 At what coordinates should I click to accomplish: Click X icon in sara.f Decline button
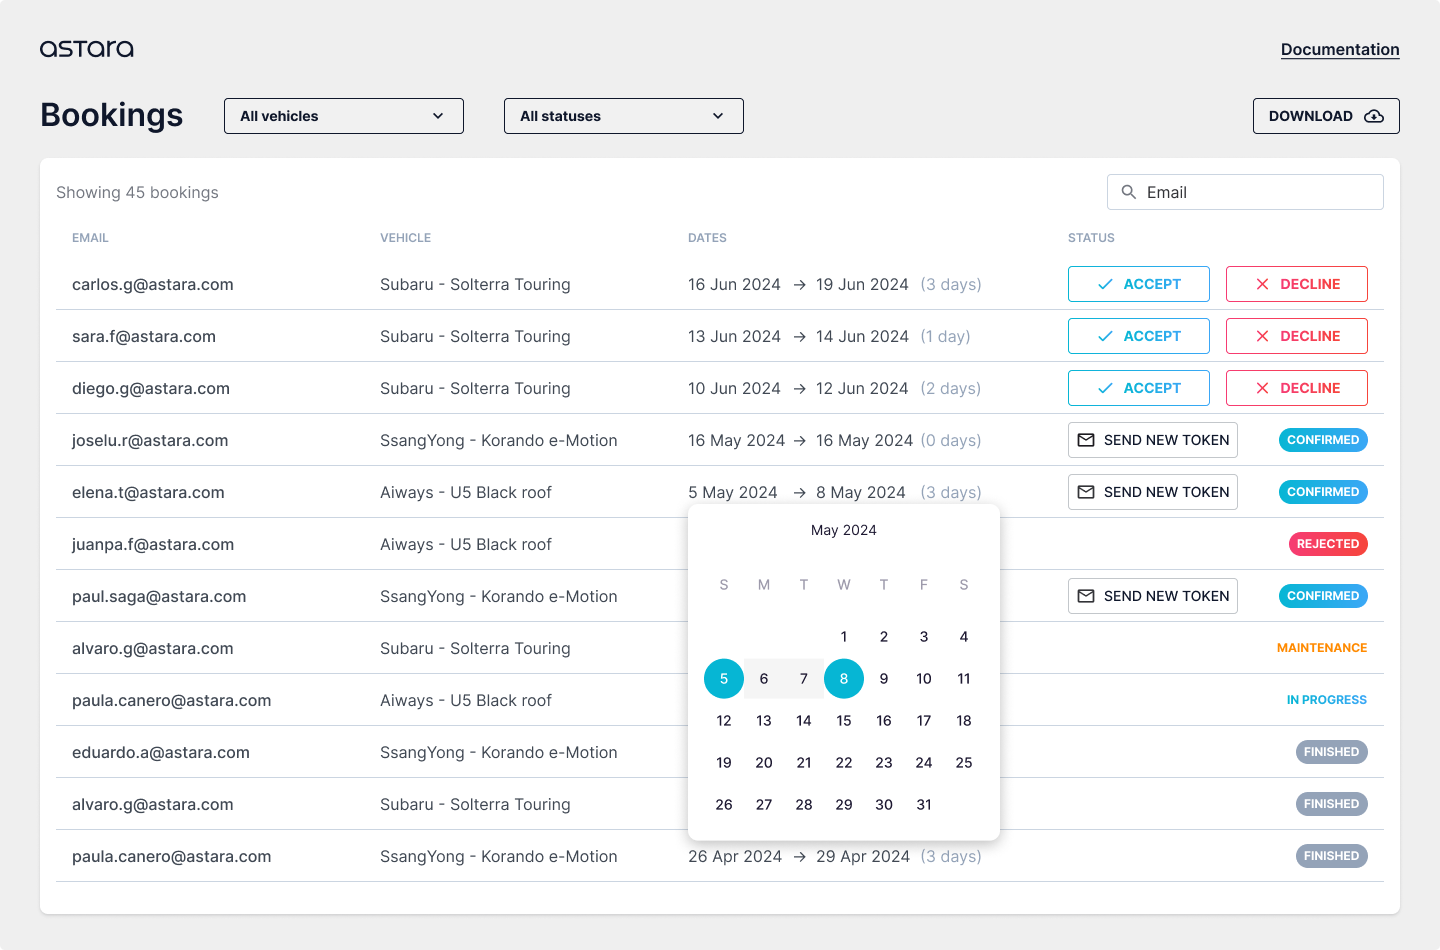[x=1262, y=336]
